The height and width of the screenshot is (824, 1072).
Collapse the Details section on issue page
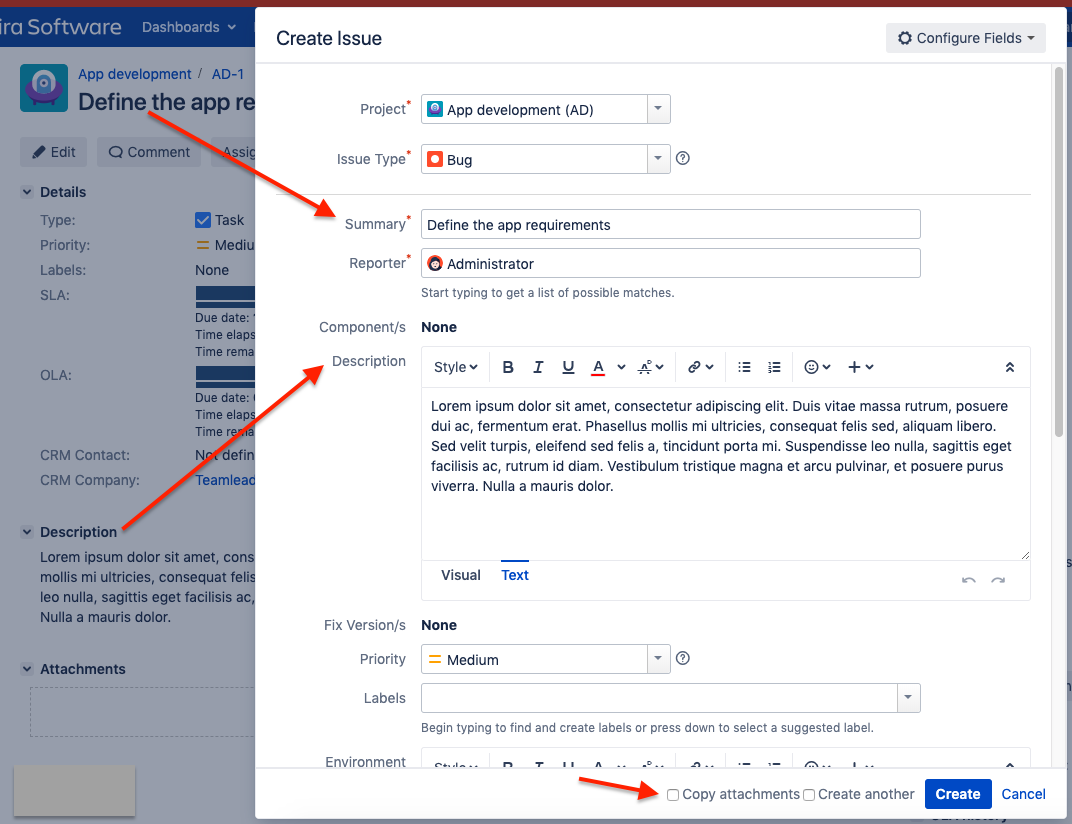[x=27, y=192]
